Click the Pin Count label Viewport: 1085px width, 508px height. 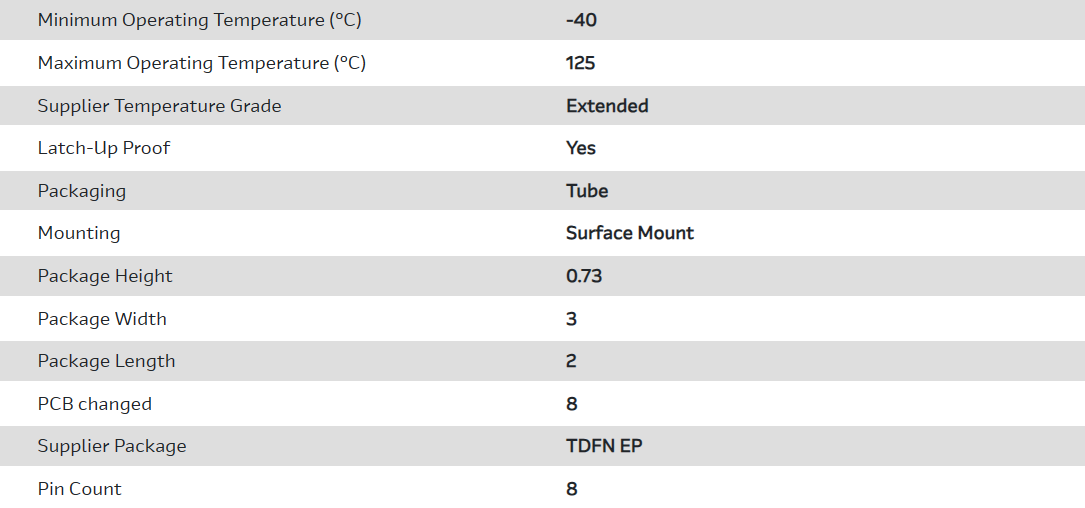(80, 489)
